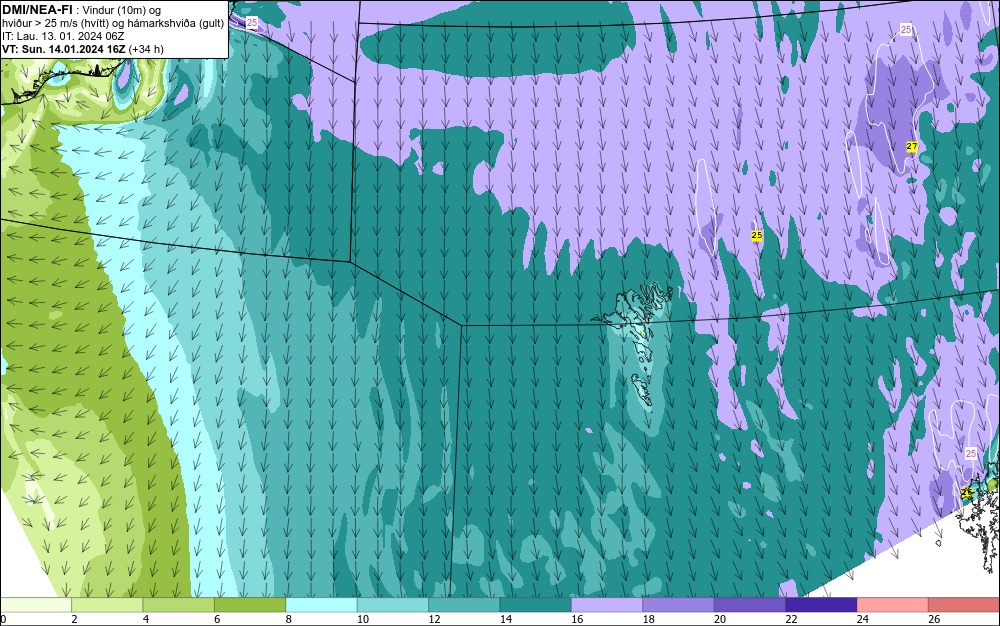1000x626 pixels.
Task: Click the "VT: Sun. 14.01.2024 16Z" valid time
Action: point(64,49)
